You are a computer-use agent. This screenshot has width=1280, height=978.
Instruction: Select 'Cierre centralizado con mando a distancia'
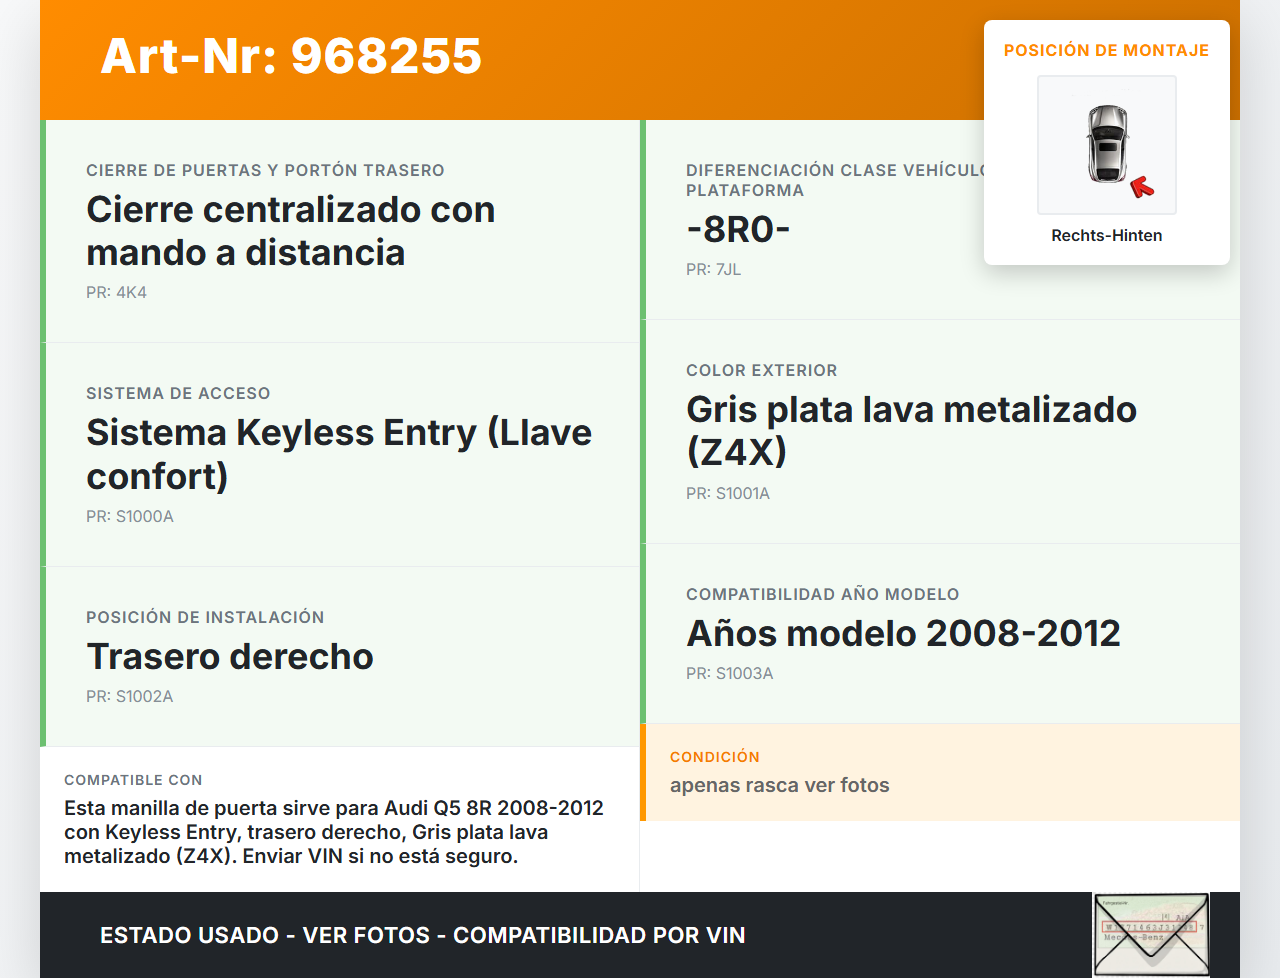(x=290, y=231)
